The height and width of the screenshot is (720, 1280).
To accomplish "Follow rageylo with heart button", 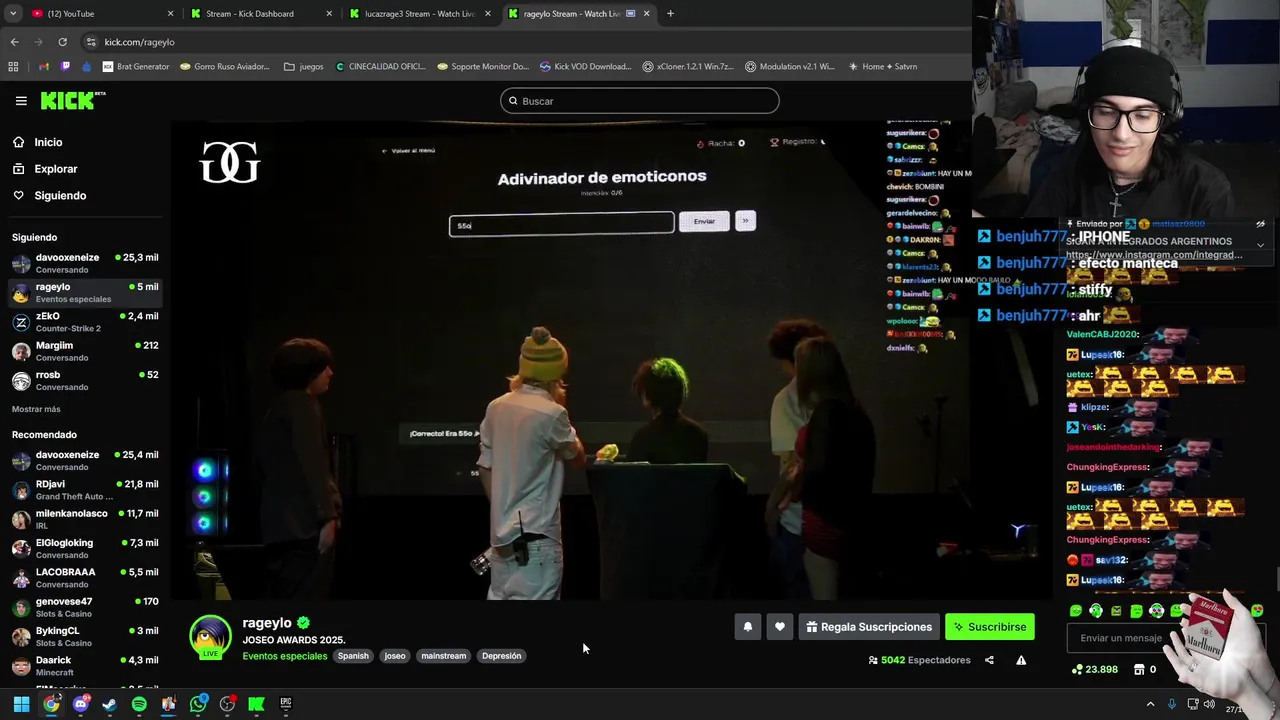I will point(780,627).
